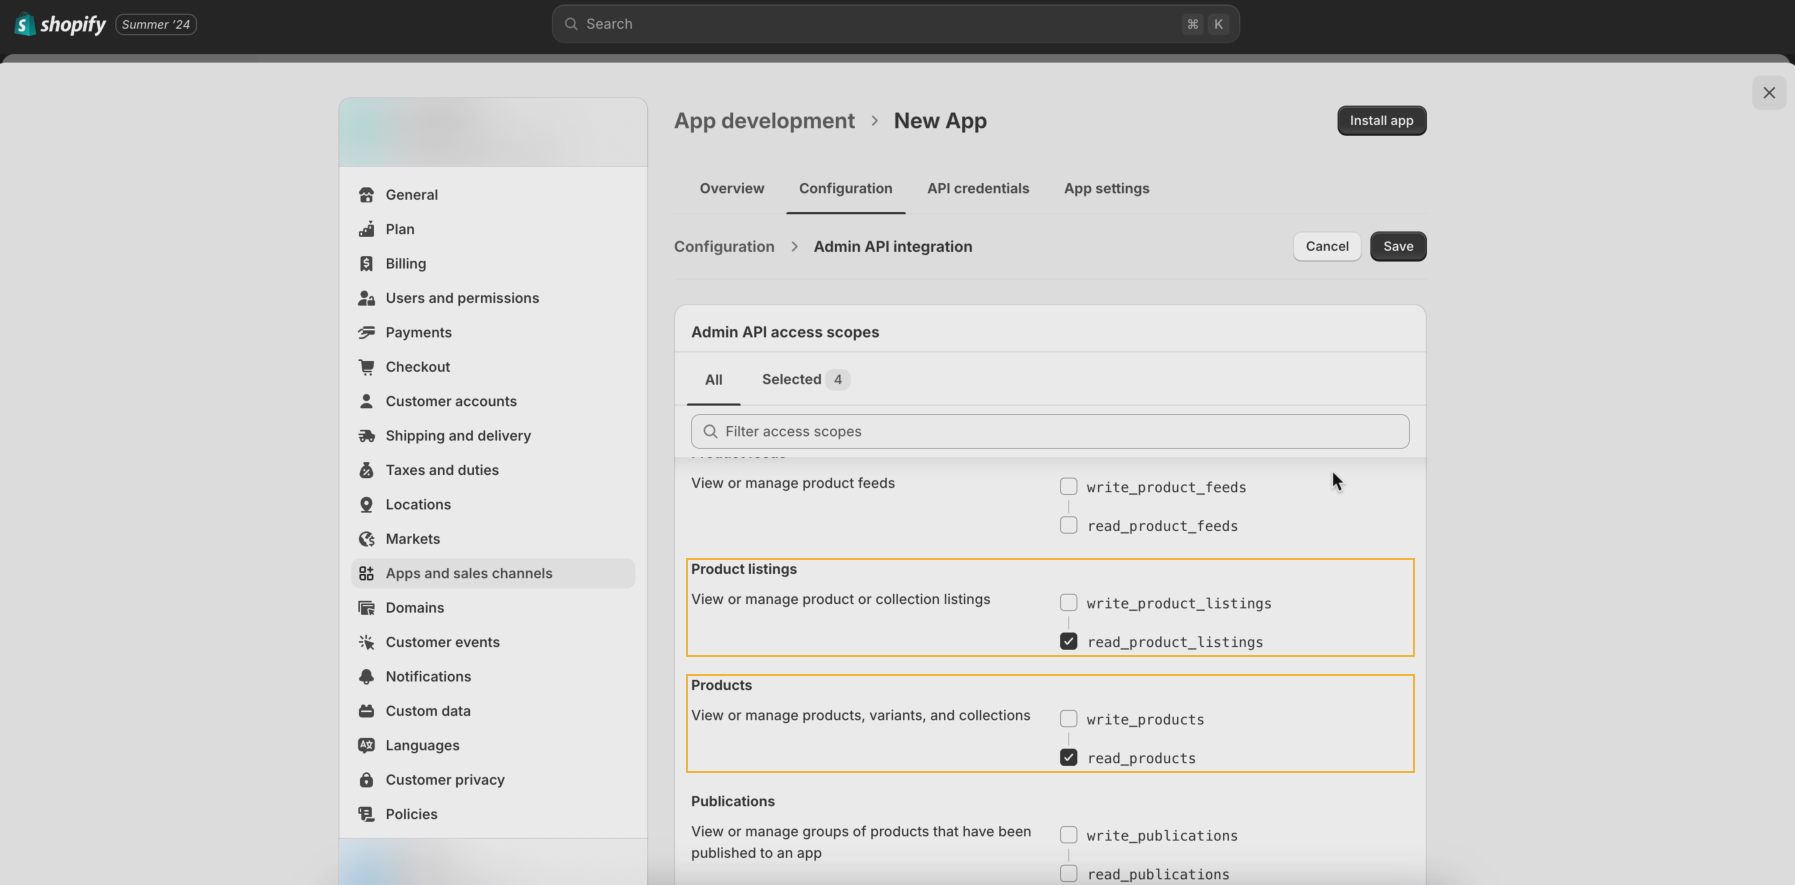Image resolution: width=1795 pixels, height=885 pixels.
Task: Open Users and permissions settings
Action: (x=493, y=298)
